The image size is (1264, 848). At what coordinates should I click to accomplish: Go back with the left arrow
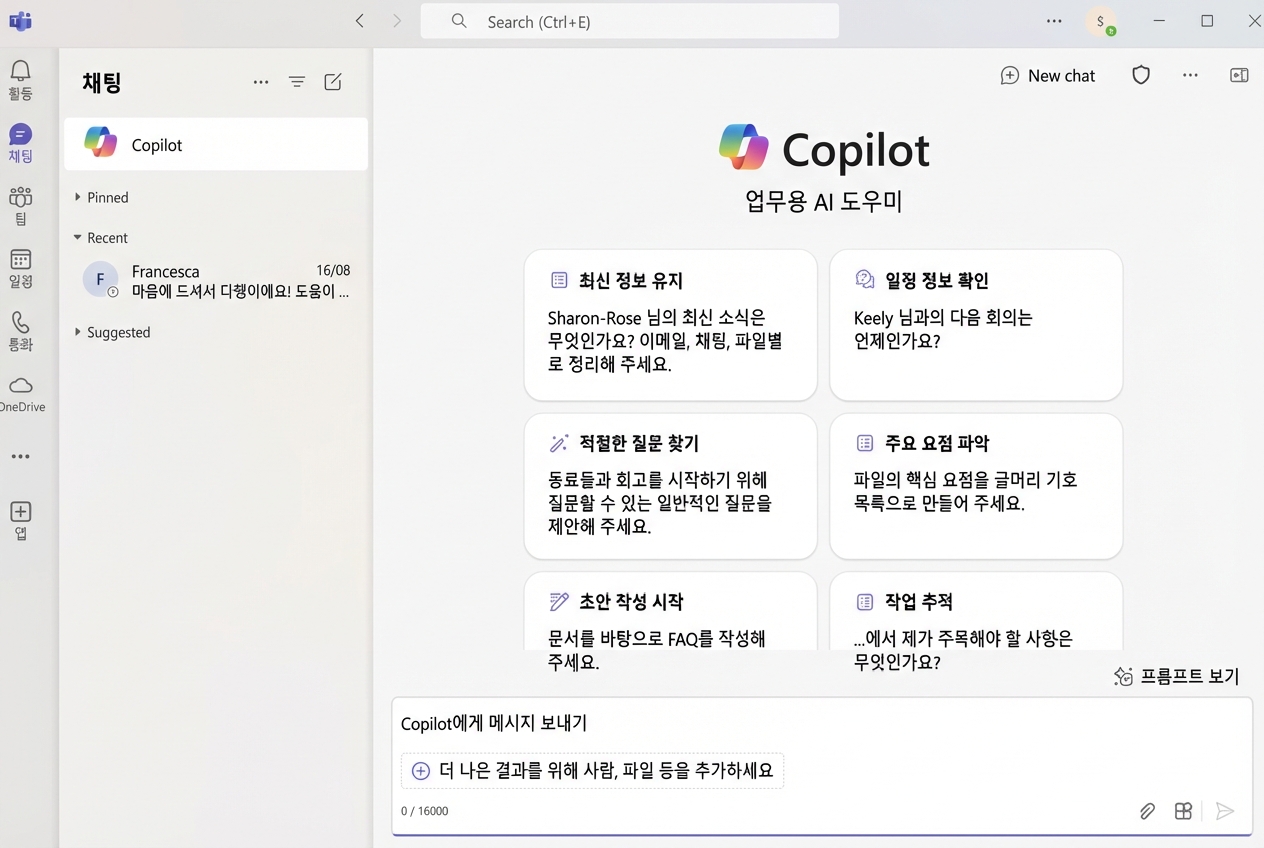360,21
